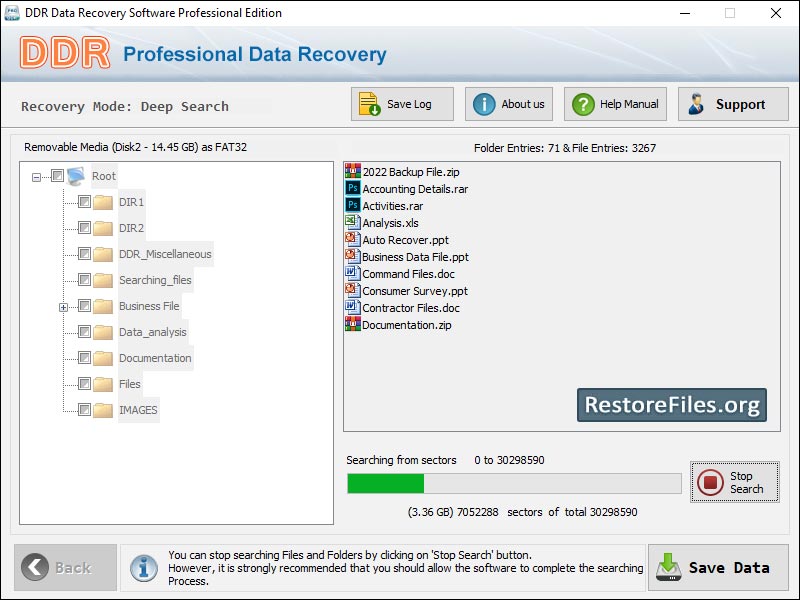This screenshot has height=600, width=800.
Task: Click the Support person icon
Action: (696, 105)
